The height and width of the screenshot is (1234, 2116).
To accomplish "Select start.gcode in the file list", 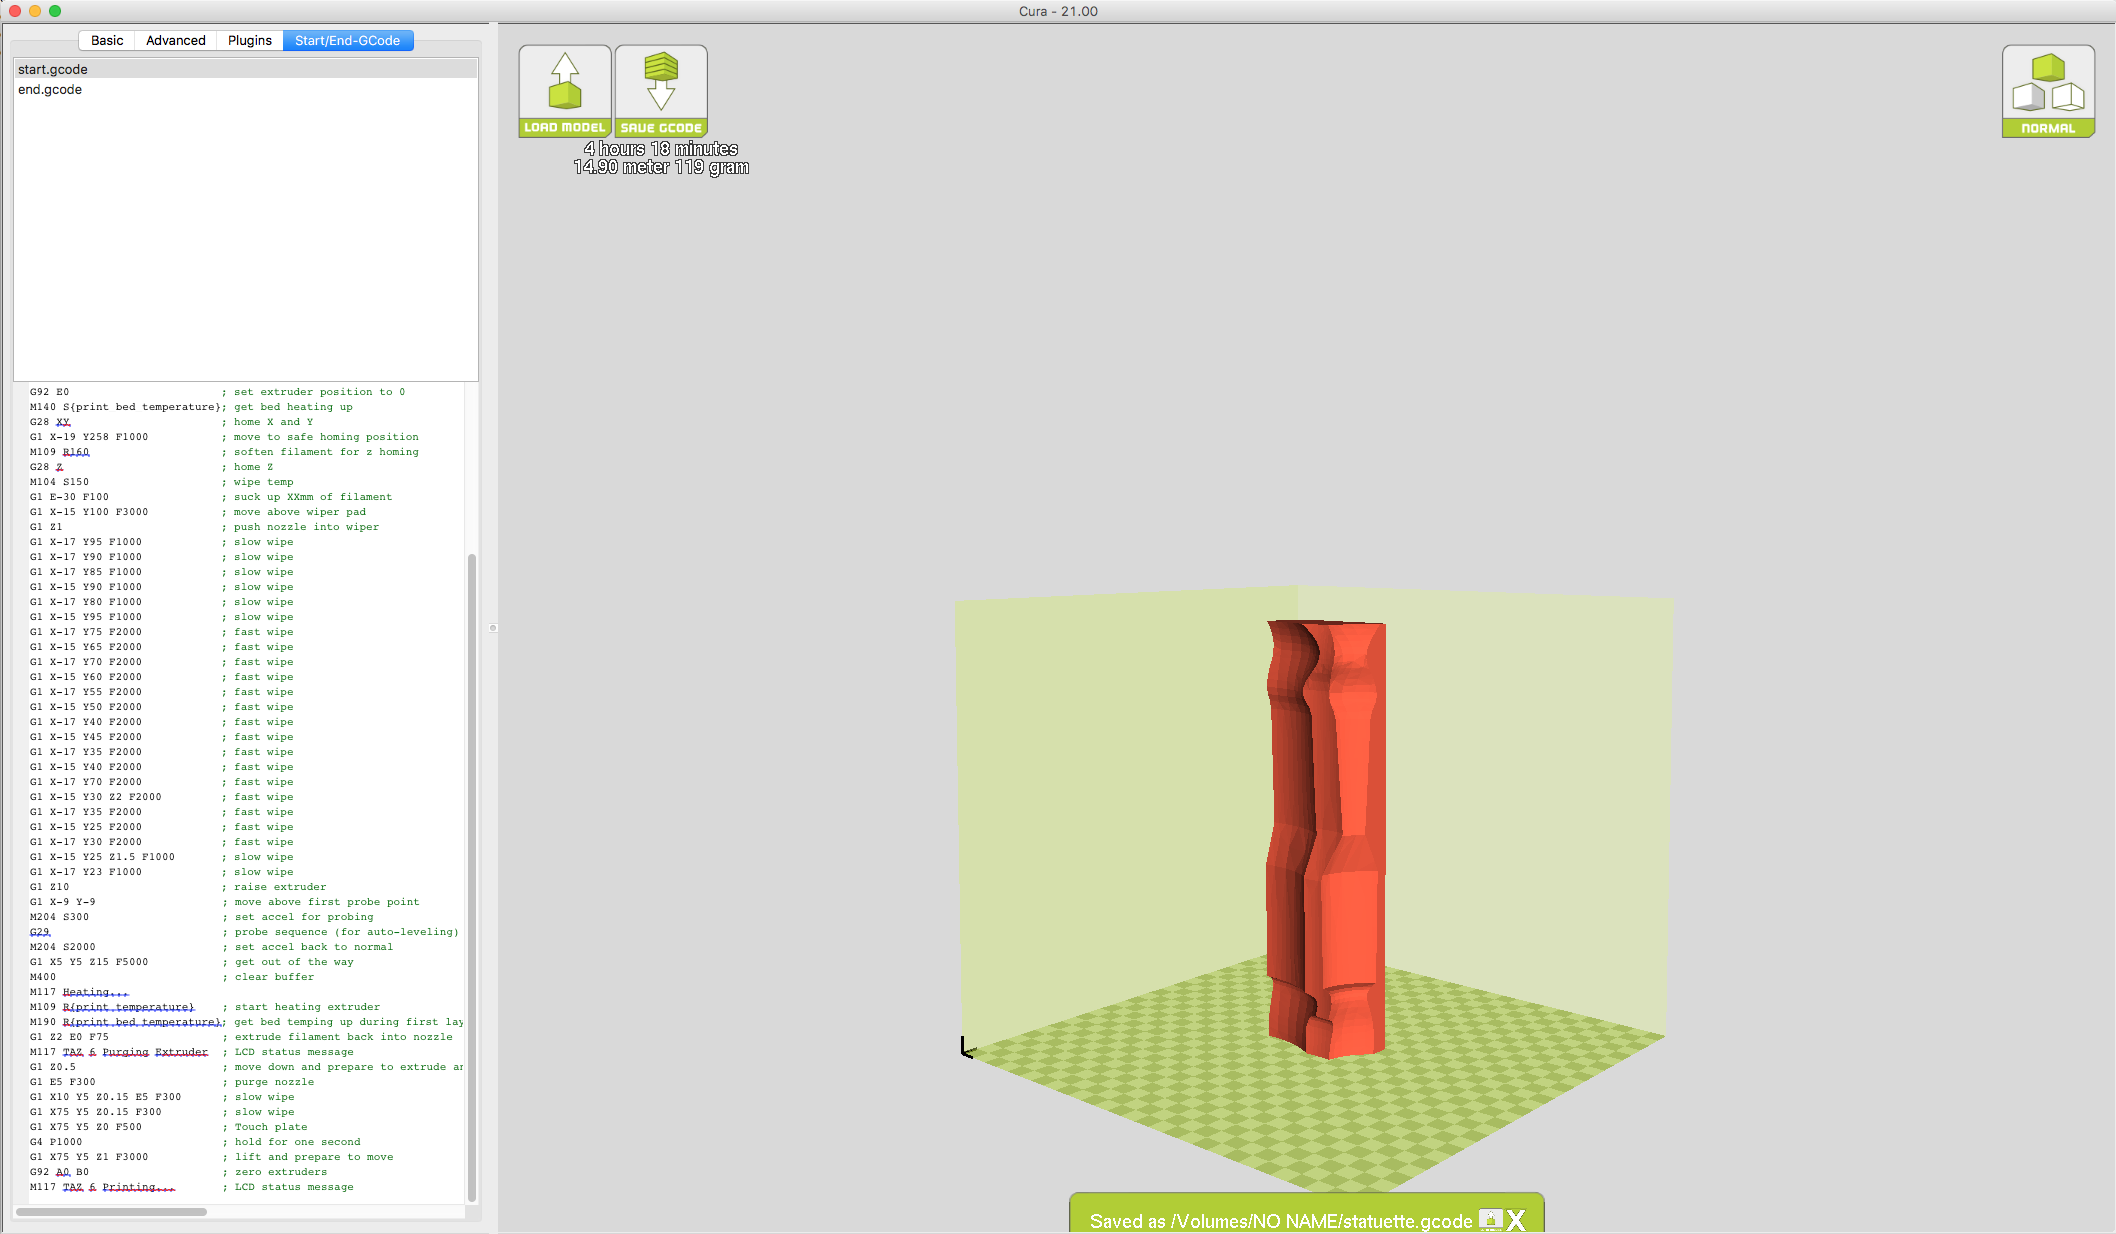I will coord(53,69).
